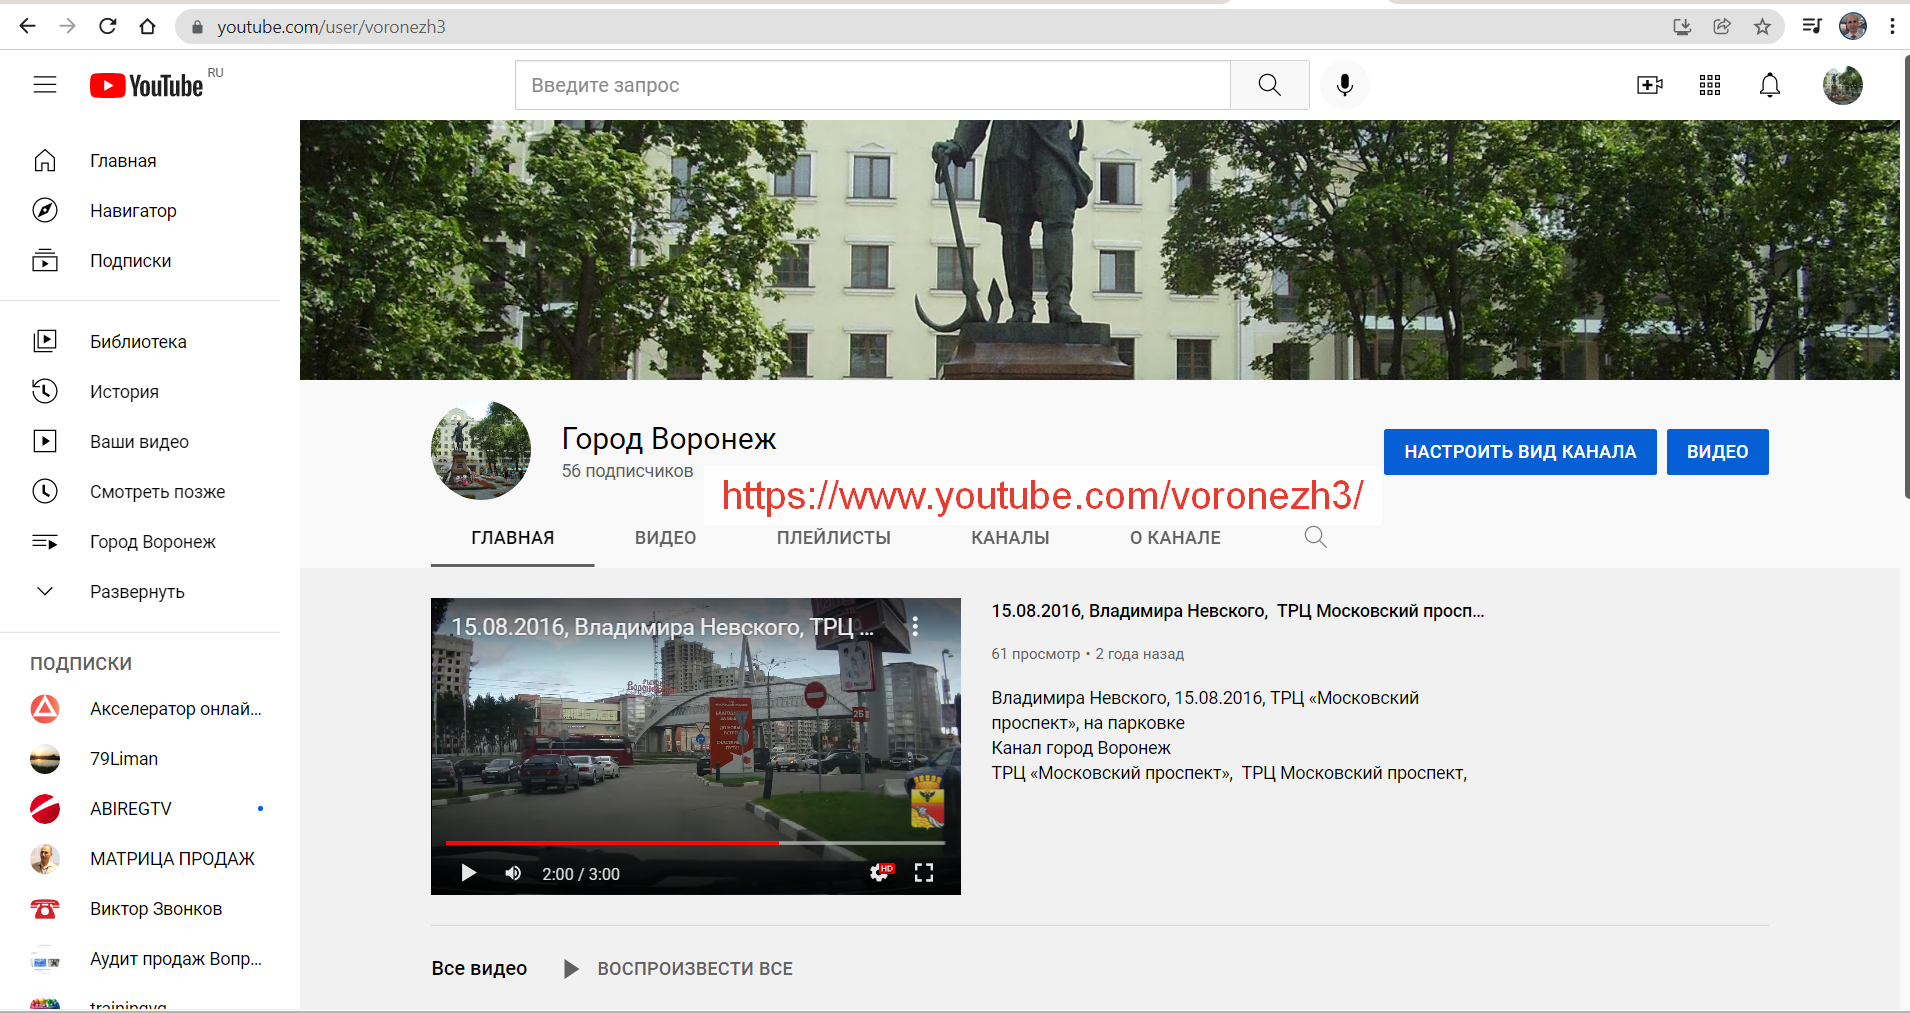This screenshot has height=1013, width=1910.
Task: Open МАТРИЦА ПРОДАЖ subscription
Action: 140,858
